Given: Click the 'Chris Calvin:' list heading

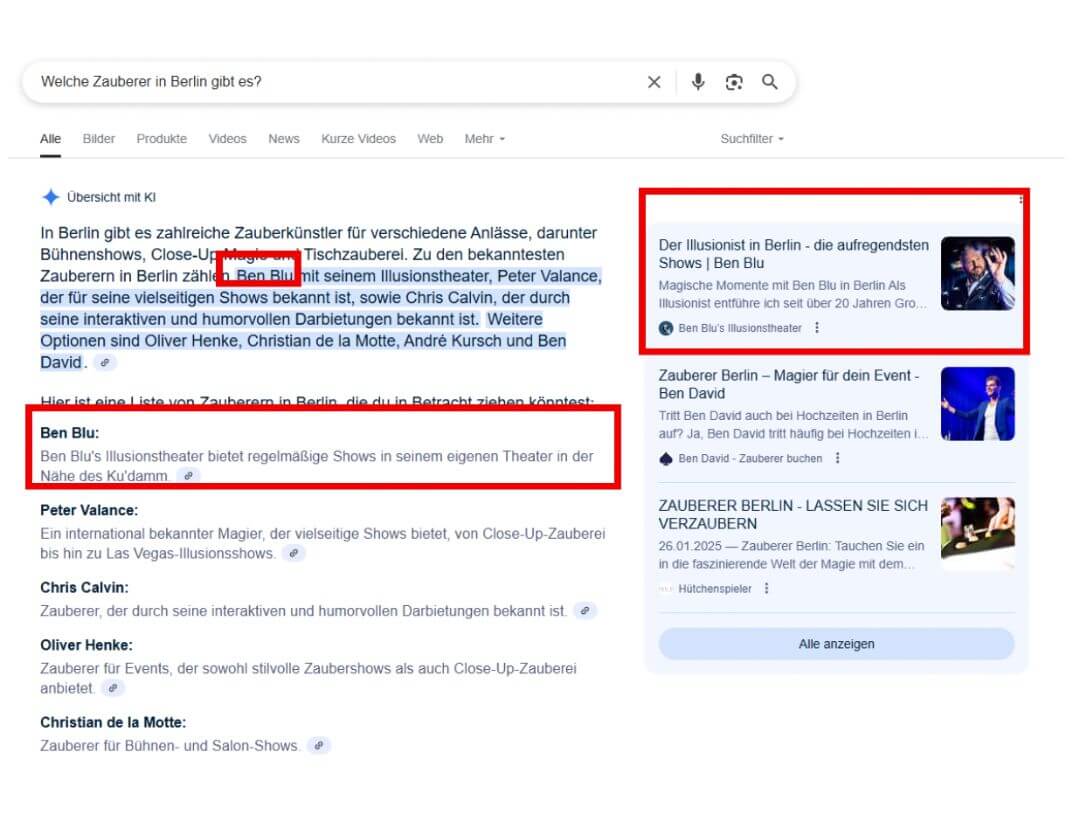Looking at the screenshot, I should (84, 587).
